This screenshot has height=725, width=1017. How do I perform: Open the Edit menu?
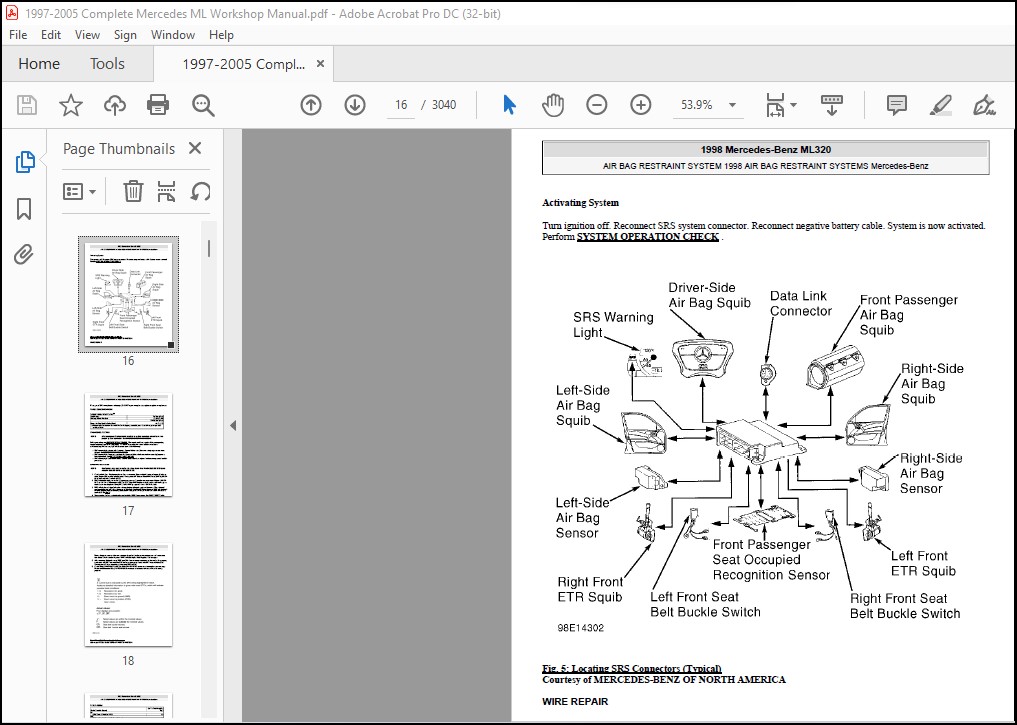pos(51,35)
